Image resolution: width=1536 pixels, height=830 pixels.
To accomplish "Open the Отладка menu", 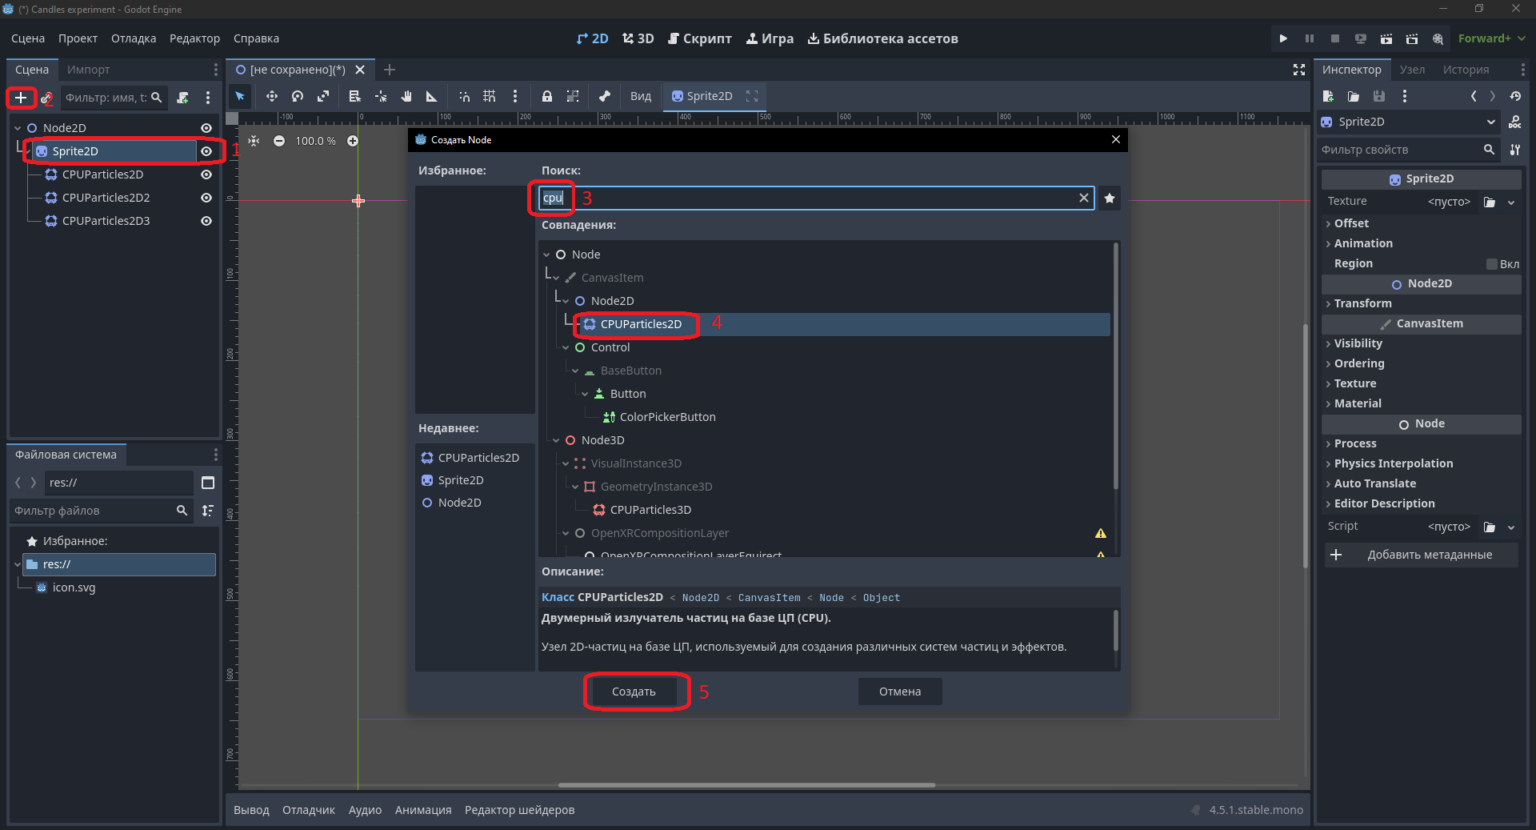I will coord(133,38).
